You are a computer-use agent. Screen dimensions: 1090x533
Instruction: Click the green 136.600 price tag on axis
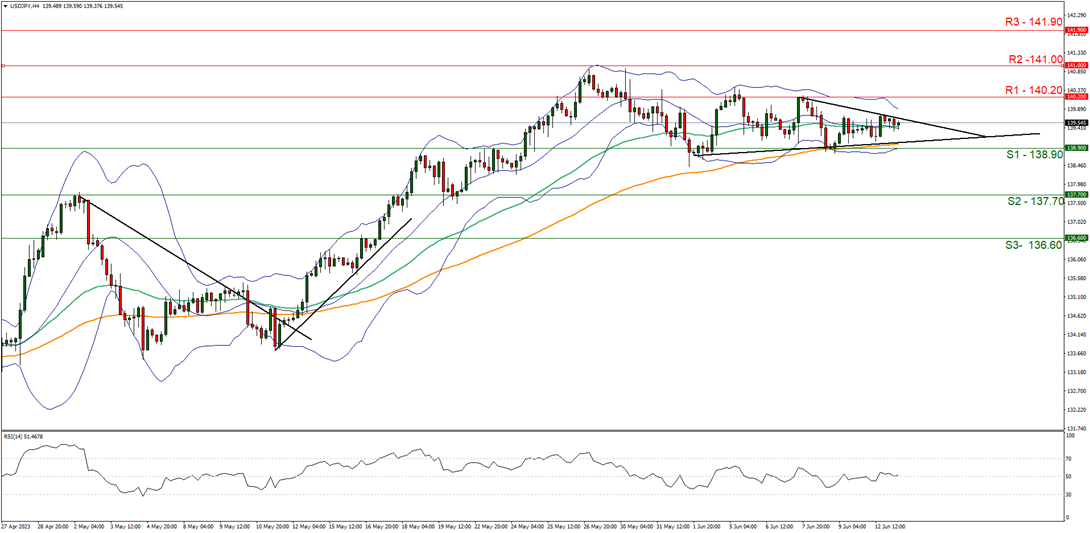(1077, 238)
